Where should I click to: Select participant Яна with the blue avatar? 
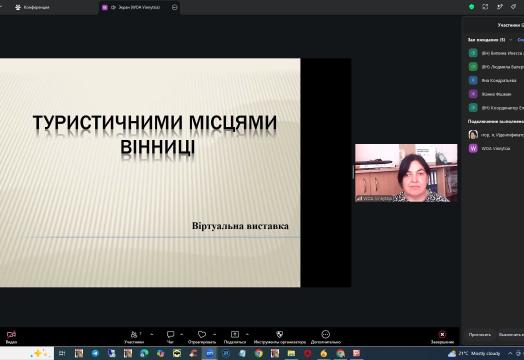[x=496, y=81]
